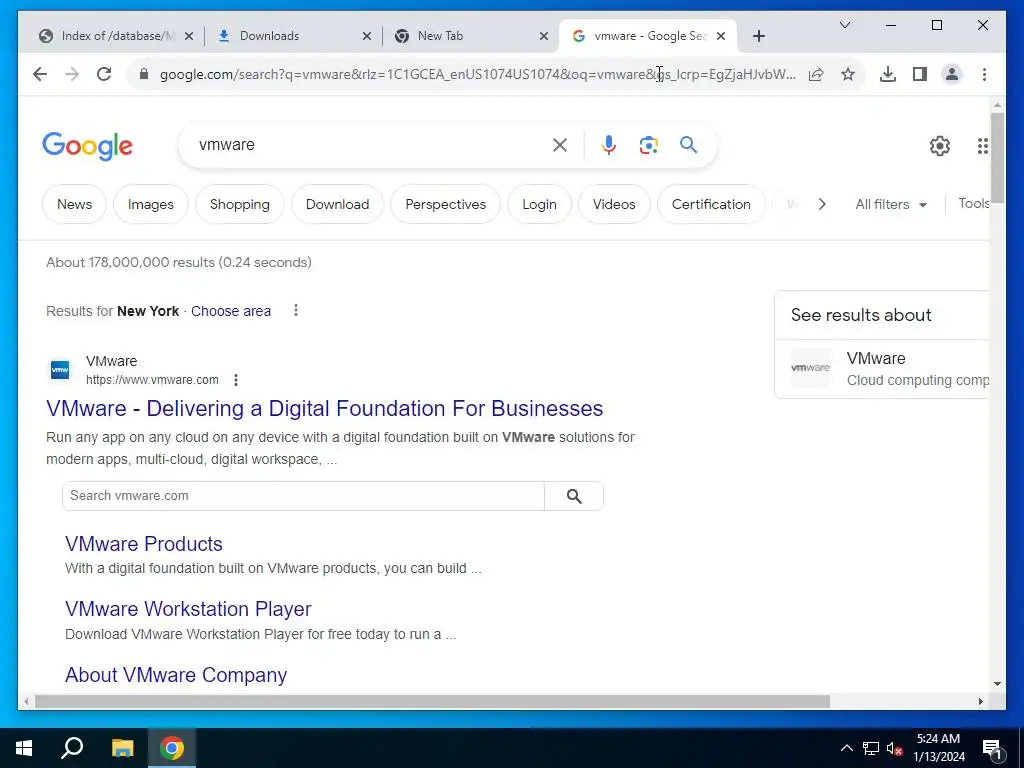Viewport: 1024px width, 768px height.
Task: Open the Chrome profile avatar
Action: click(952, 74)
